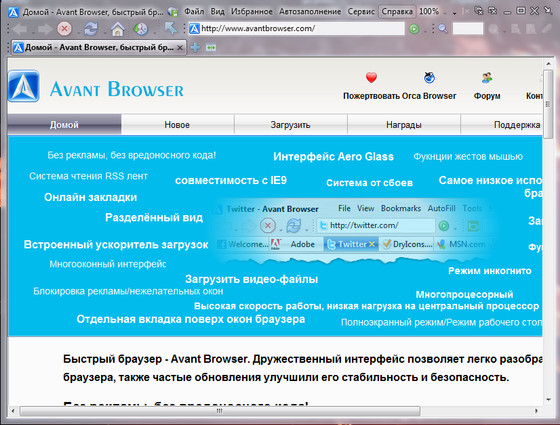Open the Избранное menu
This screenshot has height=425, width=560.
[252, 11]
